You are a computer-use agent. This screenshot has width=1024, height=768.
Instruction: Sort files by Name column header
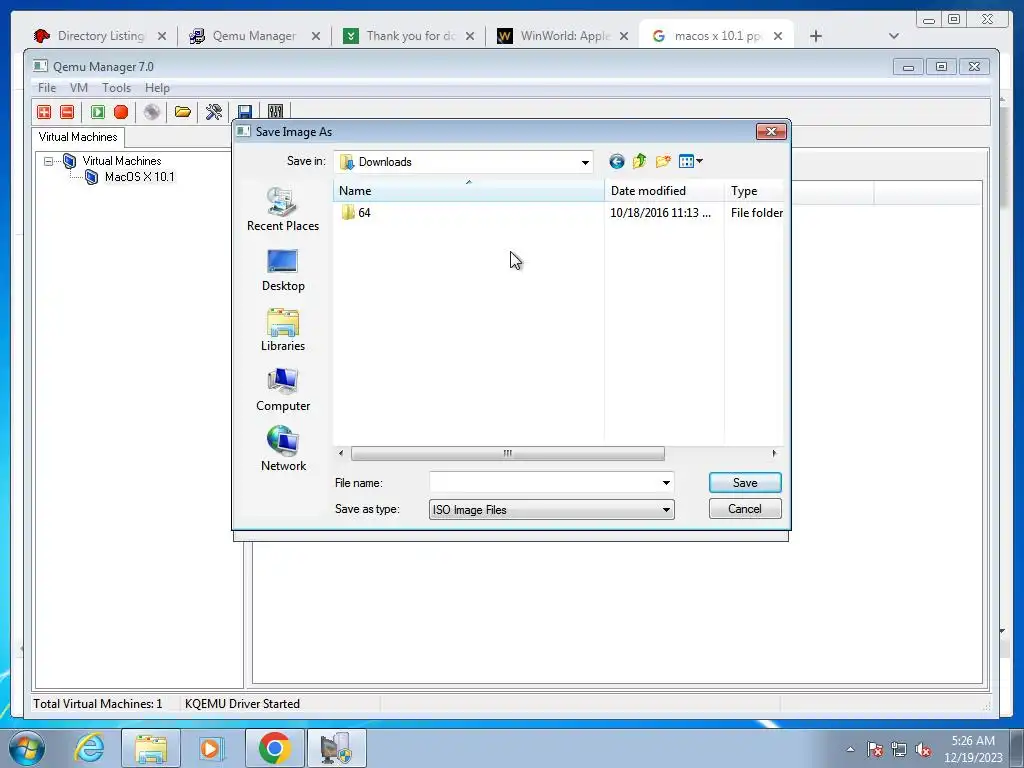[468, 191]
